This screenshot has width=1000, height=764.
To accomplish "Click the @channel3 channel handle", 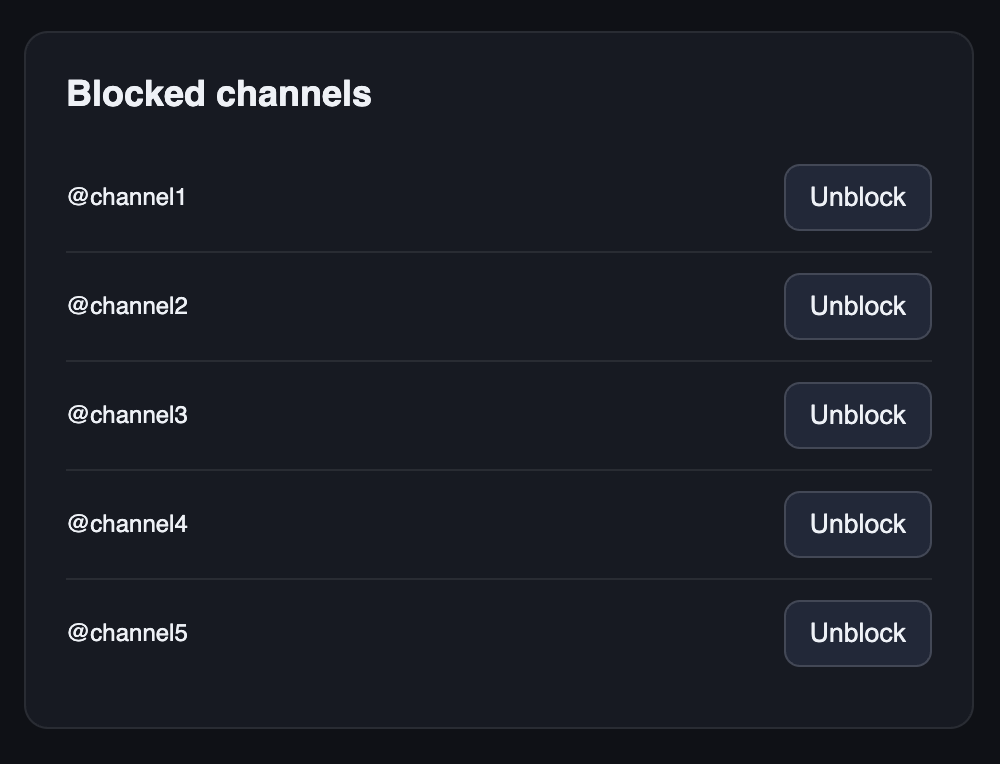I will (126, 415).
